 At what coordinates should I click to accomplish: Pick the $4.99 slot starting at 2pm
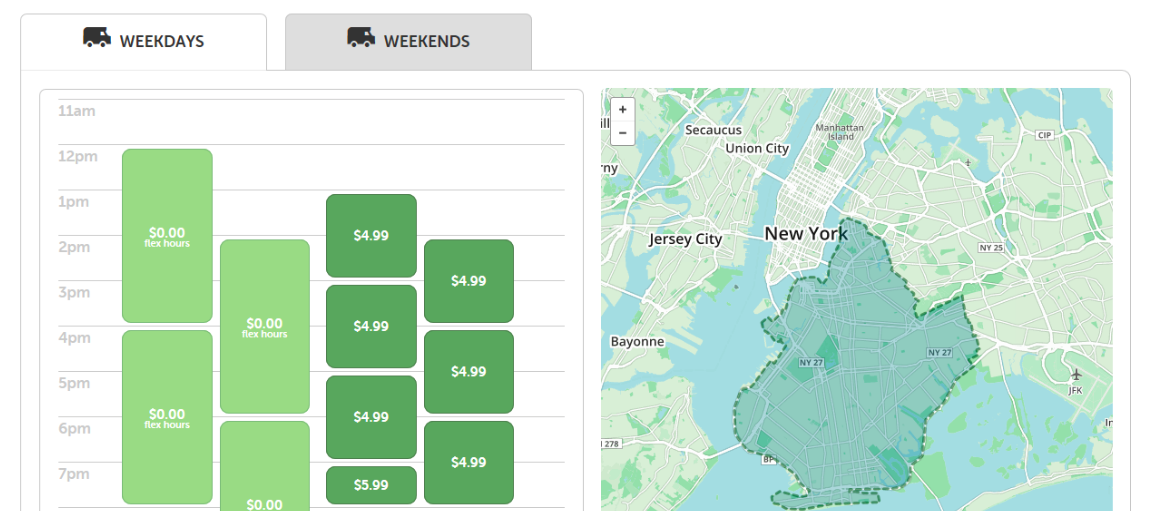[469, 281]
